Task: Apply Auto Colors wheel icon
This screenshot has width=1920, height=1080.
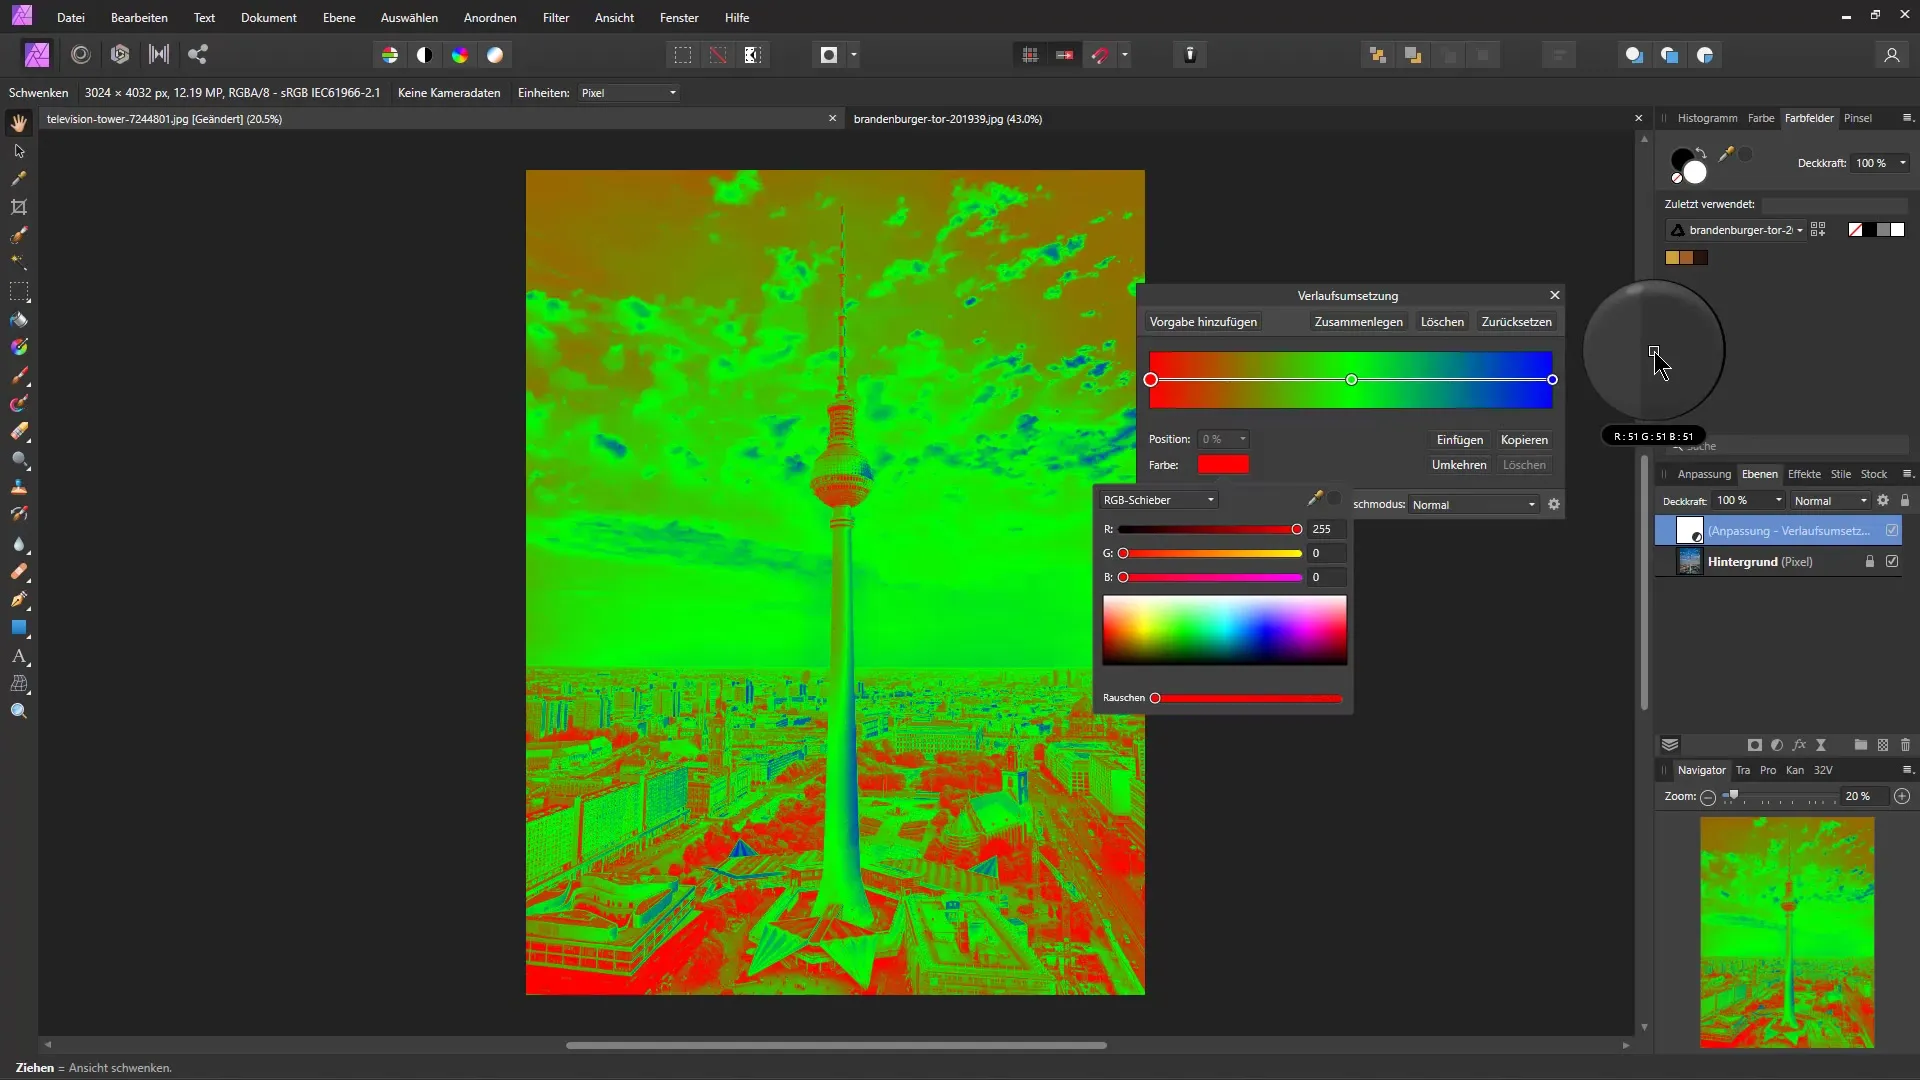Action: pyautogui.click(x=460, y=55)
